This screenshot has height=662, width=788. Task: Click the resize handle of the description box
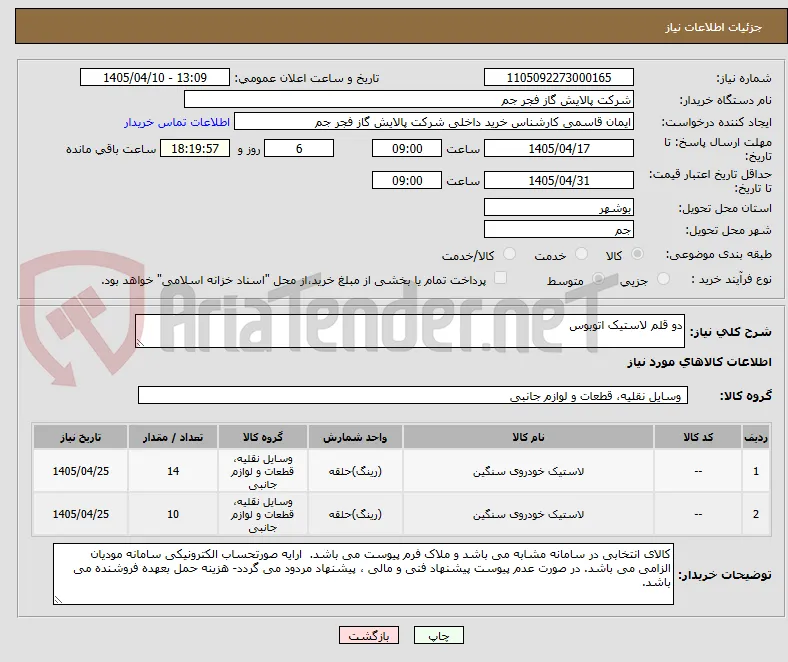[x=140, y=343]
